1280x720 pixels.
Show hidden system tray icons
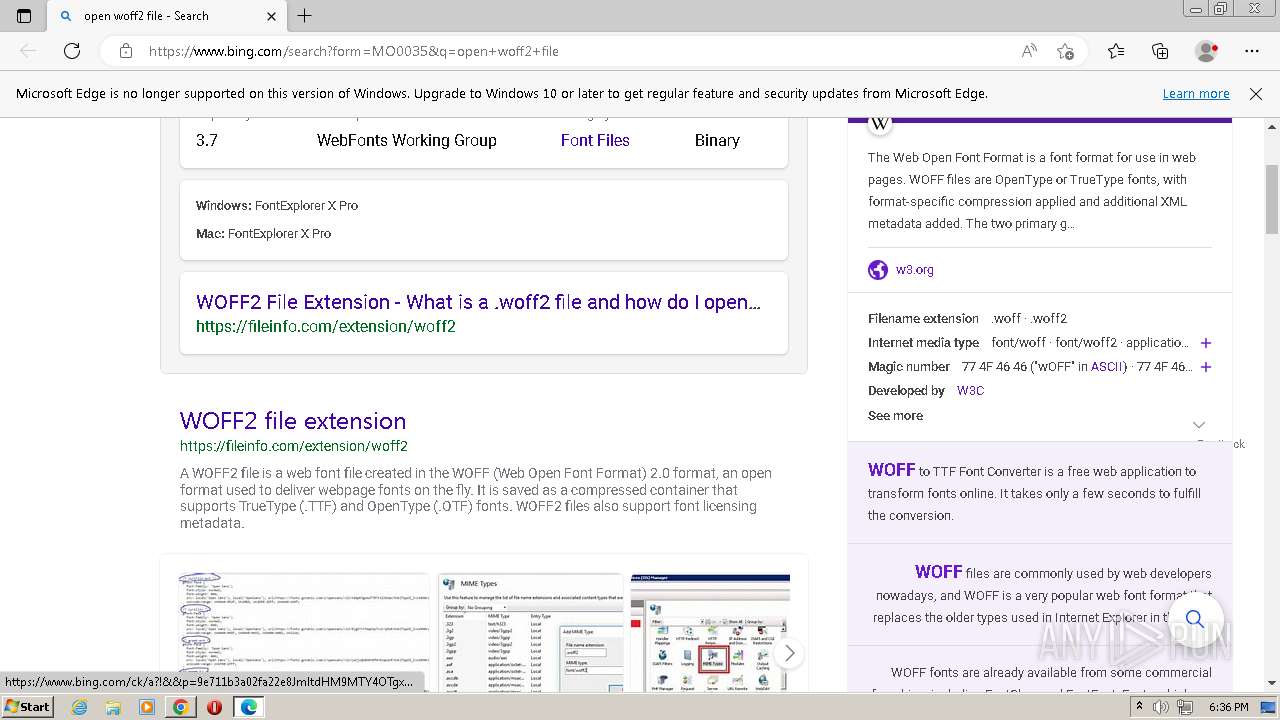(1139, 707)
